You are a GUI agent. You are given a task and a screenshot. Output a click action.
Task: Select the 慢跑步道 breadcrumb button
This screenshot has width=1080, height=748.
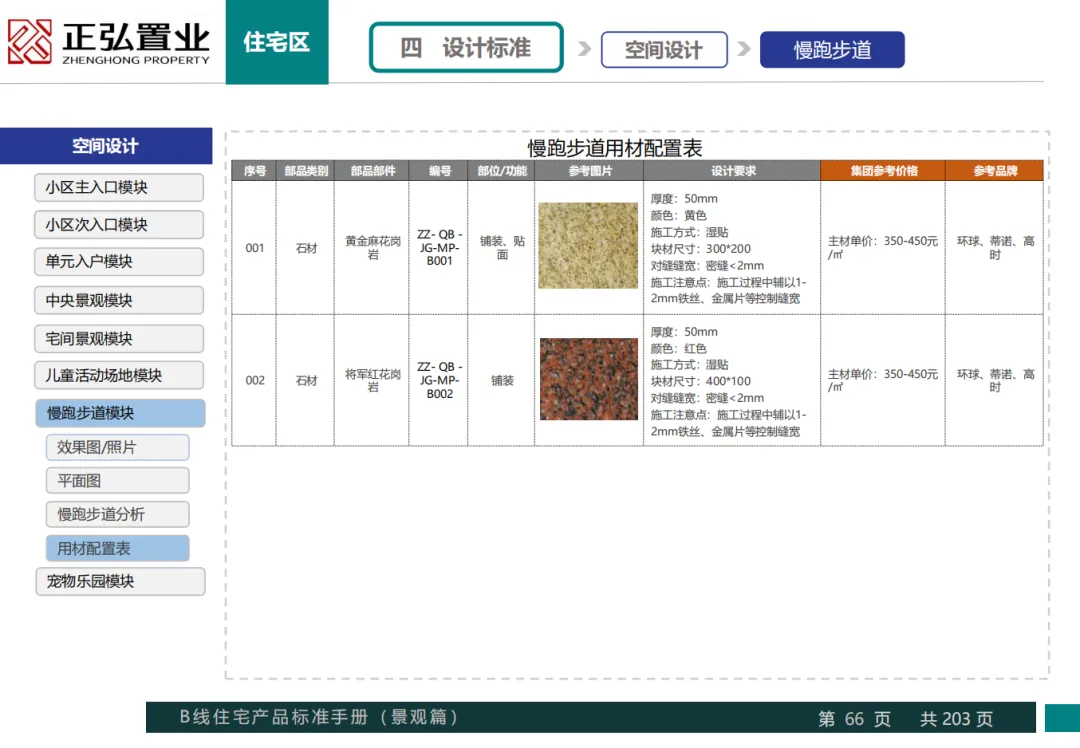coord(832,50)
